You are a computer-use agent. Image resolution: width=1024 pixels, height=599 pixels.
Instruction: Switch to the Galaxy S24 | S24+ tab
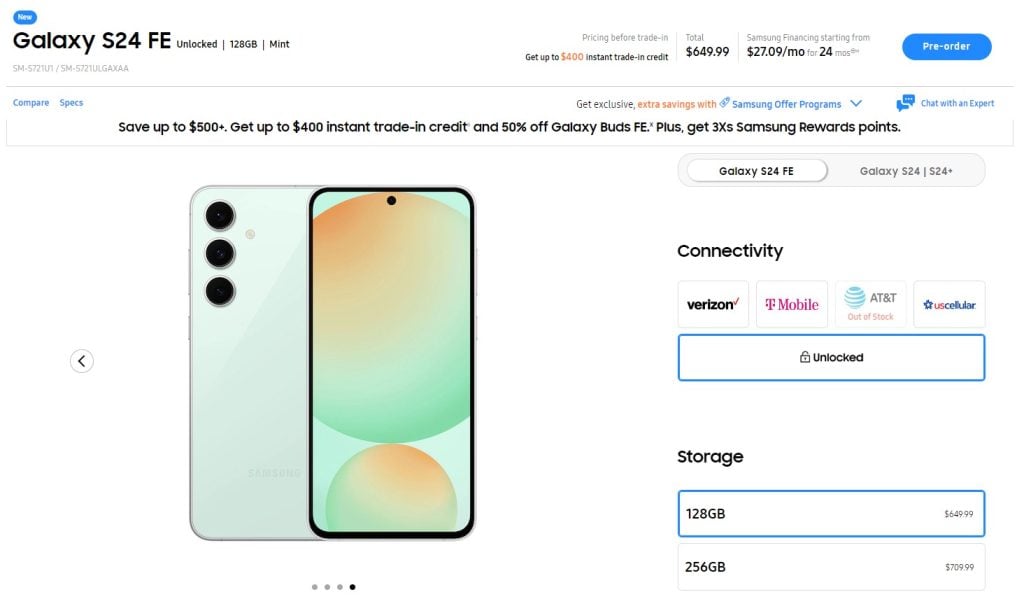[x=906, y=171]
